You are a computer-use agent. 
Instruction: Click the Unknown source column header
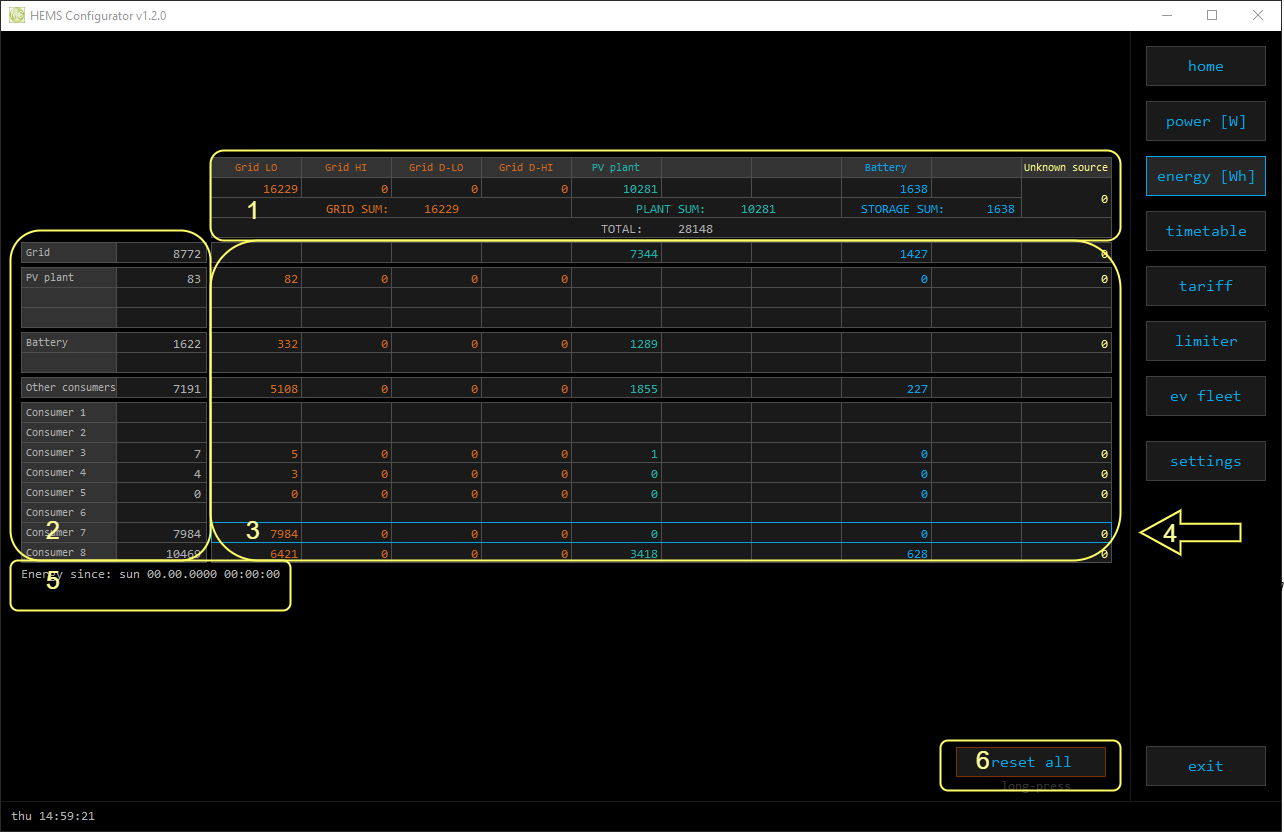pos(1065,168)
